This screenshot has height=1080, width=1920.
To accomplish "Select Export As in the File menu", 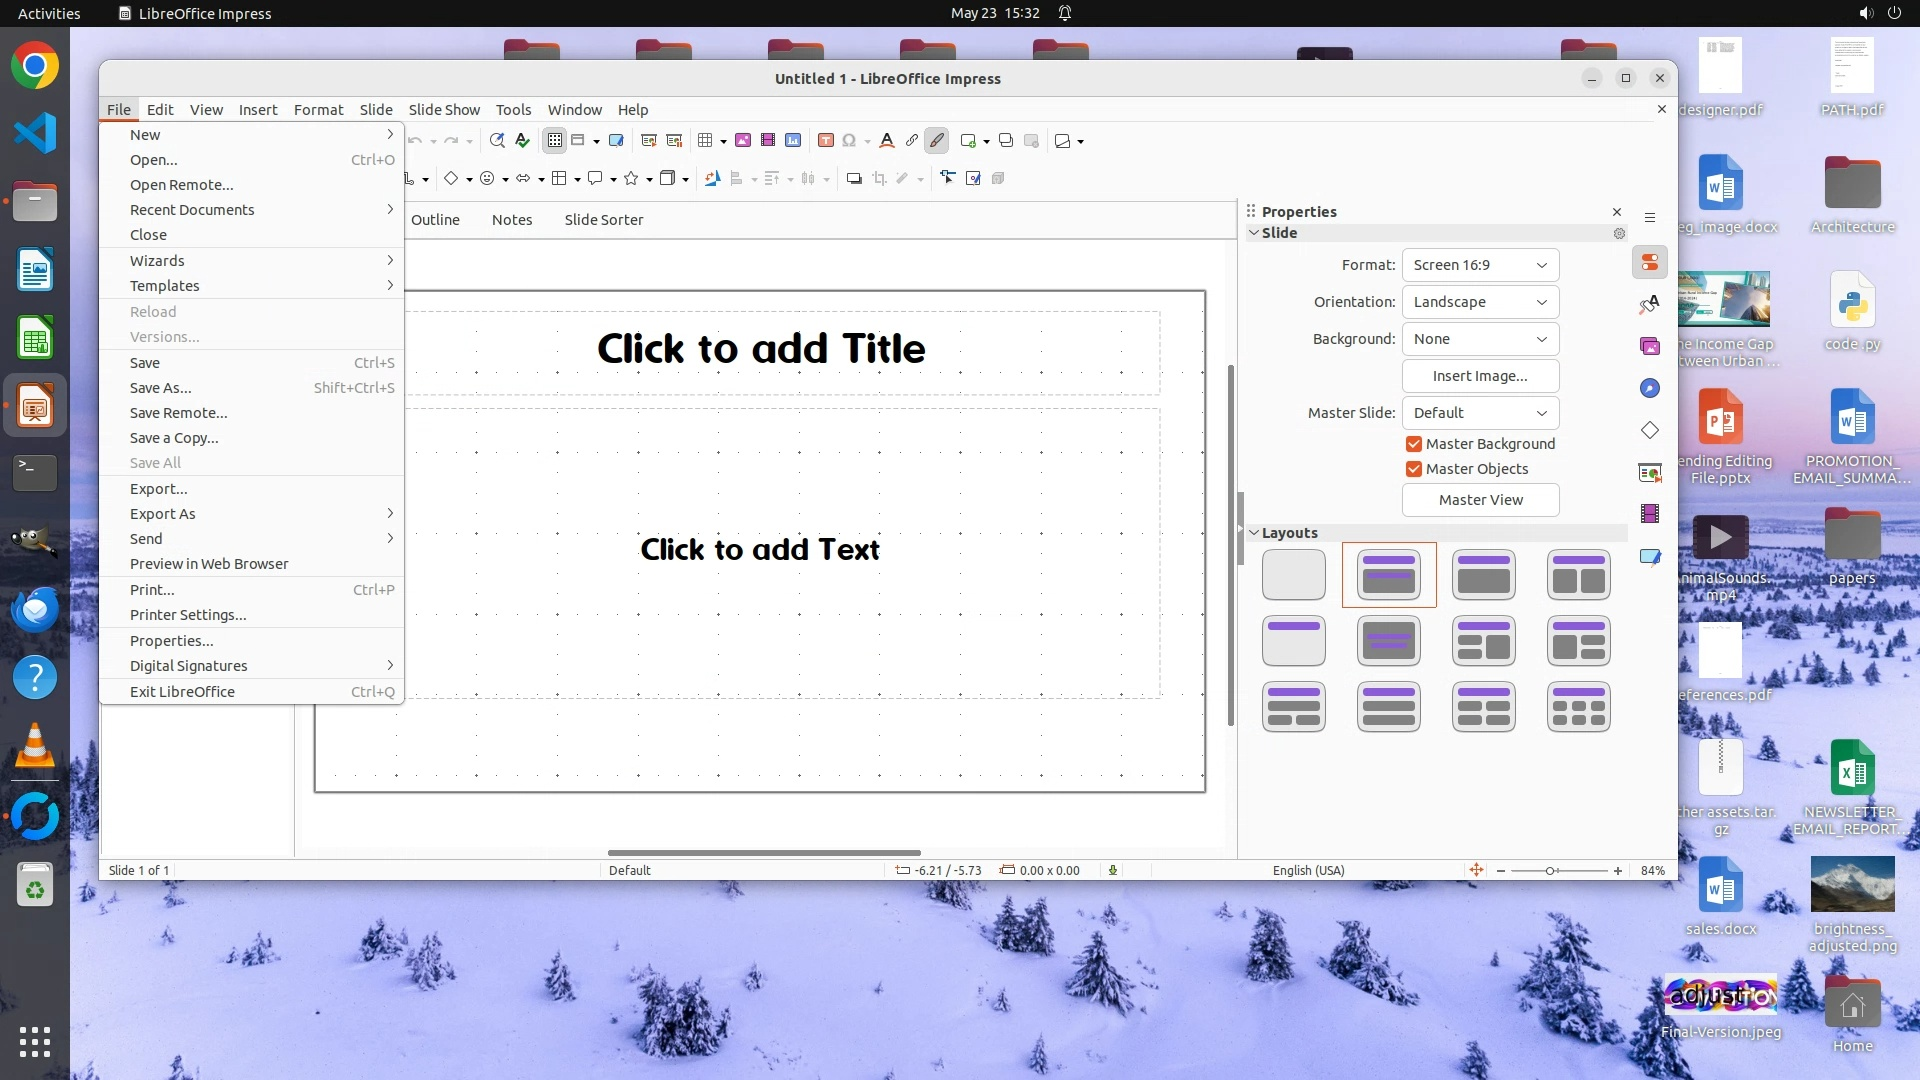I will tap(162, 514).
